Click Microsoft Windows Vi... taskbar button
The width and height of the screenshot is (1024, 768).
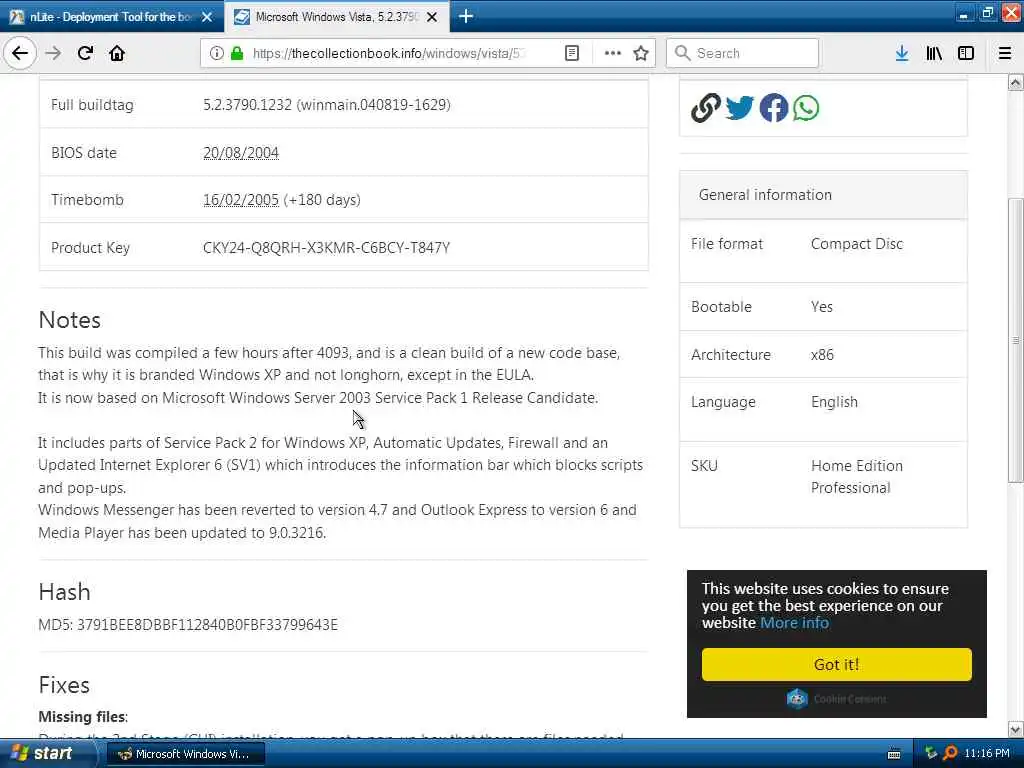[185, 754]
